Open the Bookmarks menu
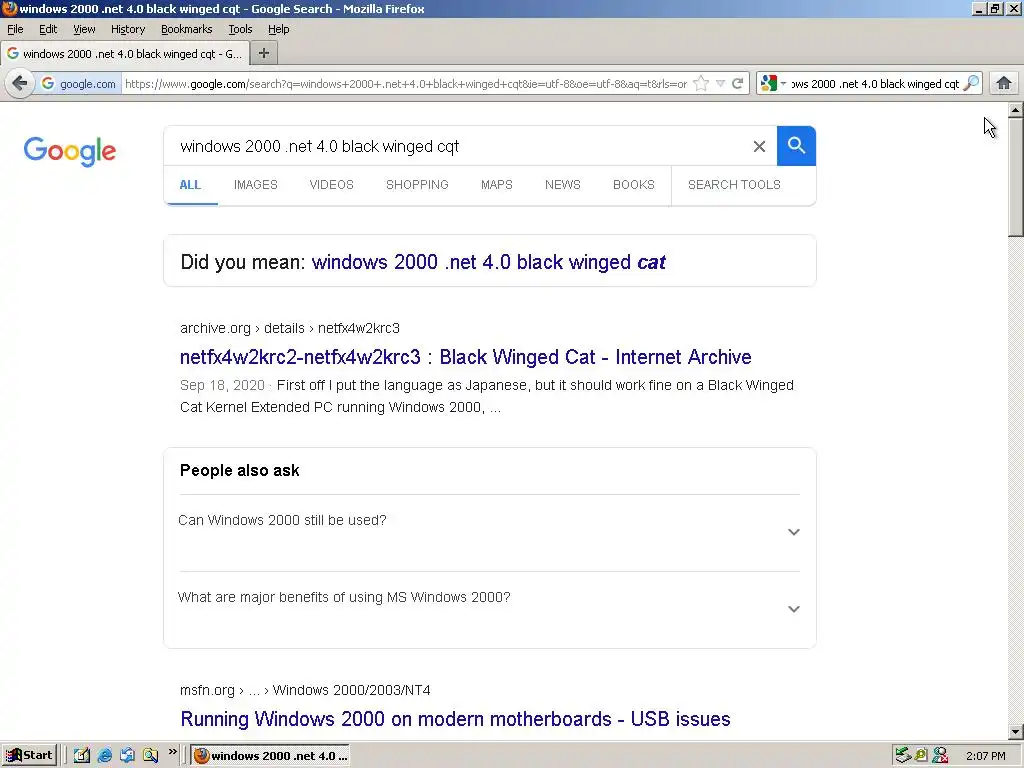Image resolution: width=1024 pixels, height=768 pixels. (x=187, y=29)
